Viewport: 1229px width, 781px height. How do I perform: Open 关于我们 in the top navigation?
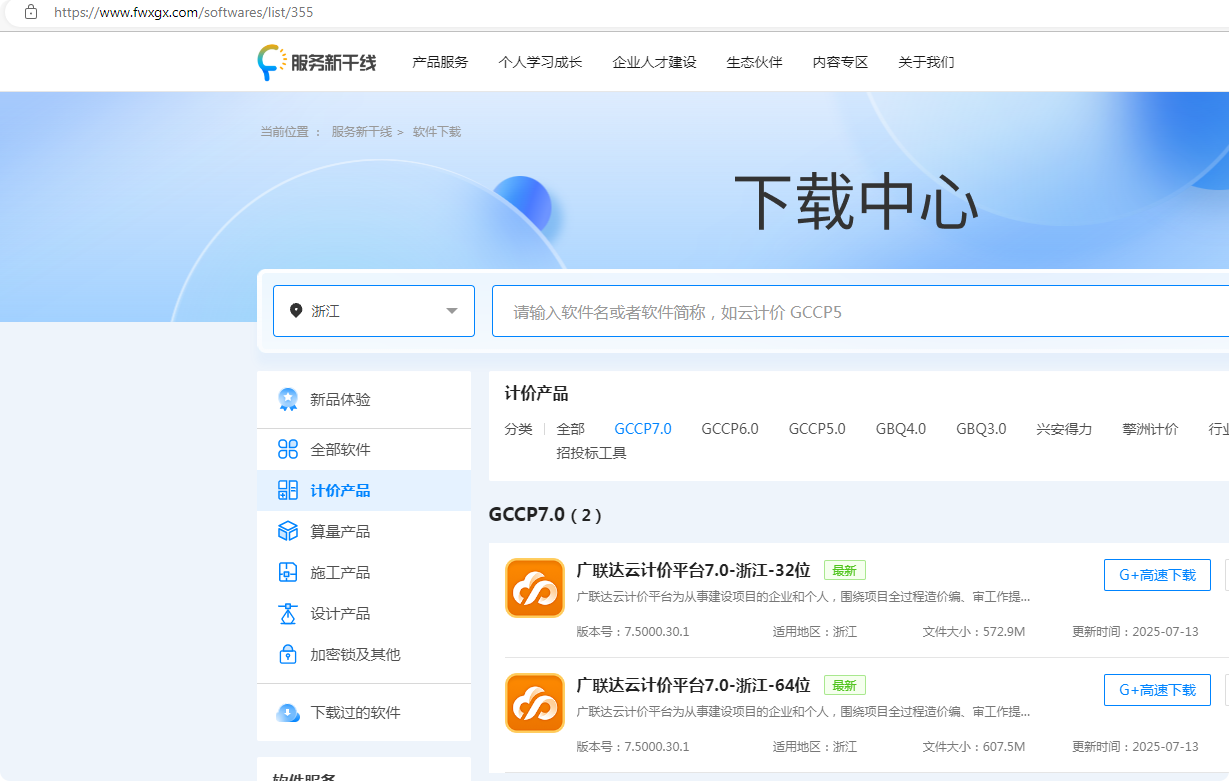click(926, 62)
